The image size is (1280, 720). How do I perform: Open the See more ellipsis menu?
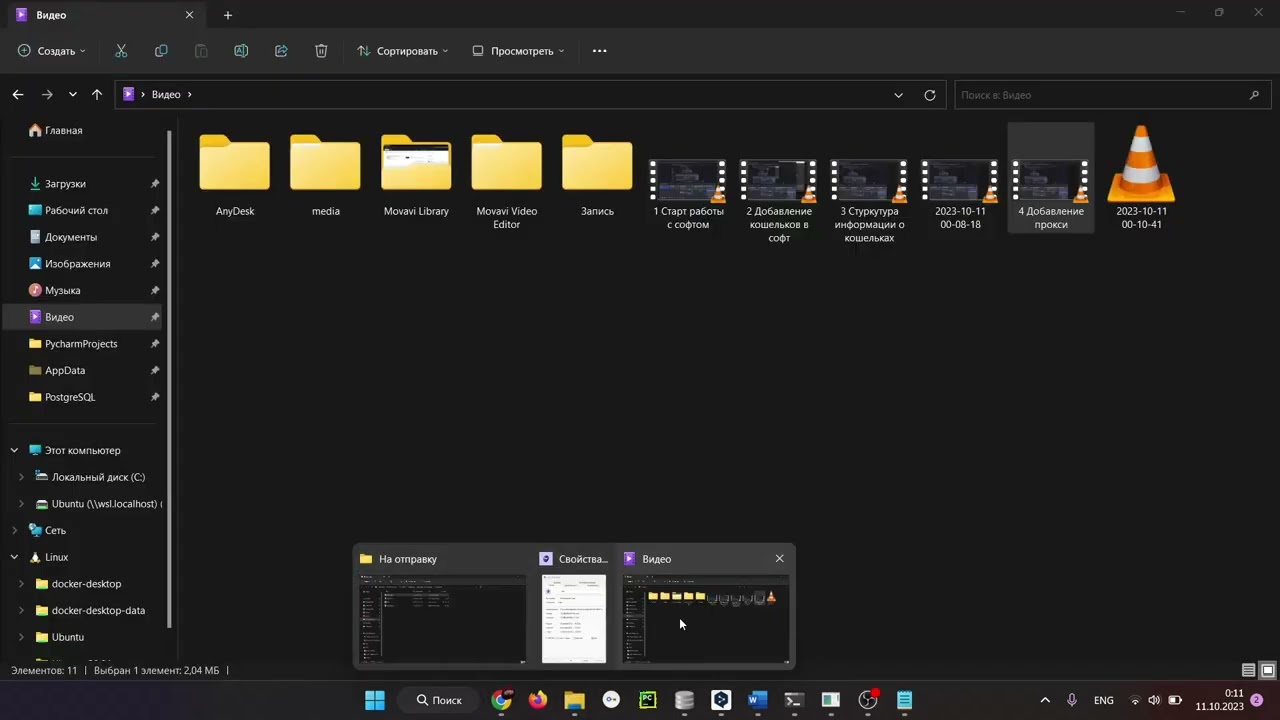[600, 51]
